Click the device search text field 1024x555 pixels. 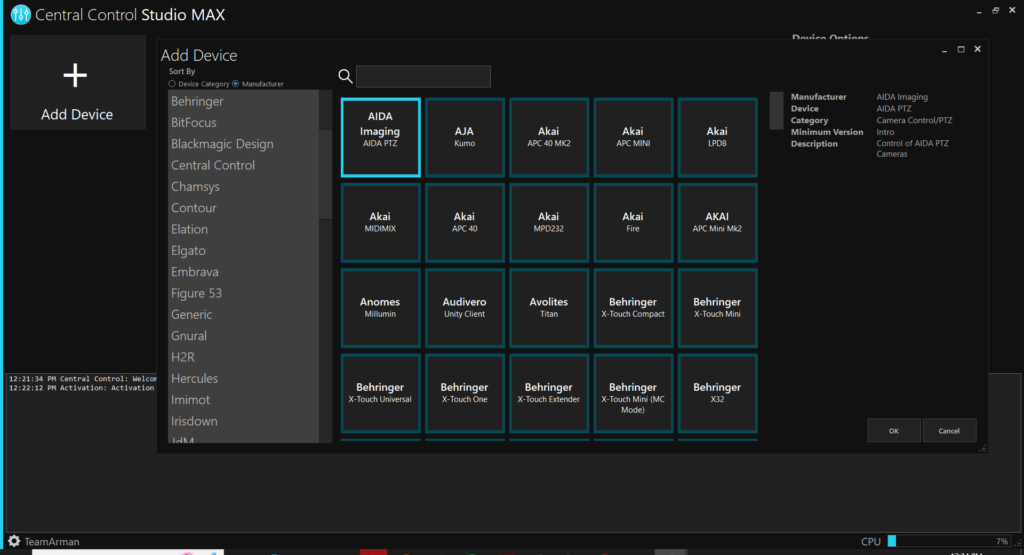tap(423, 77)
